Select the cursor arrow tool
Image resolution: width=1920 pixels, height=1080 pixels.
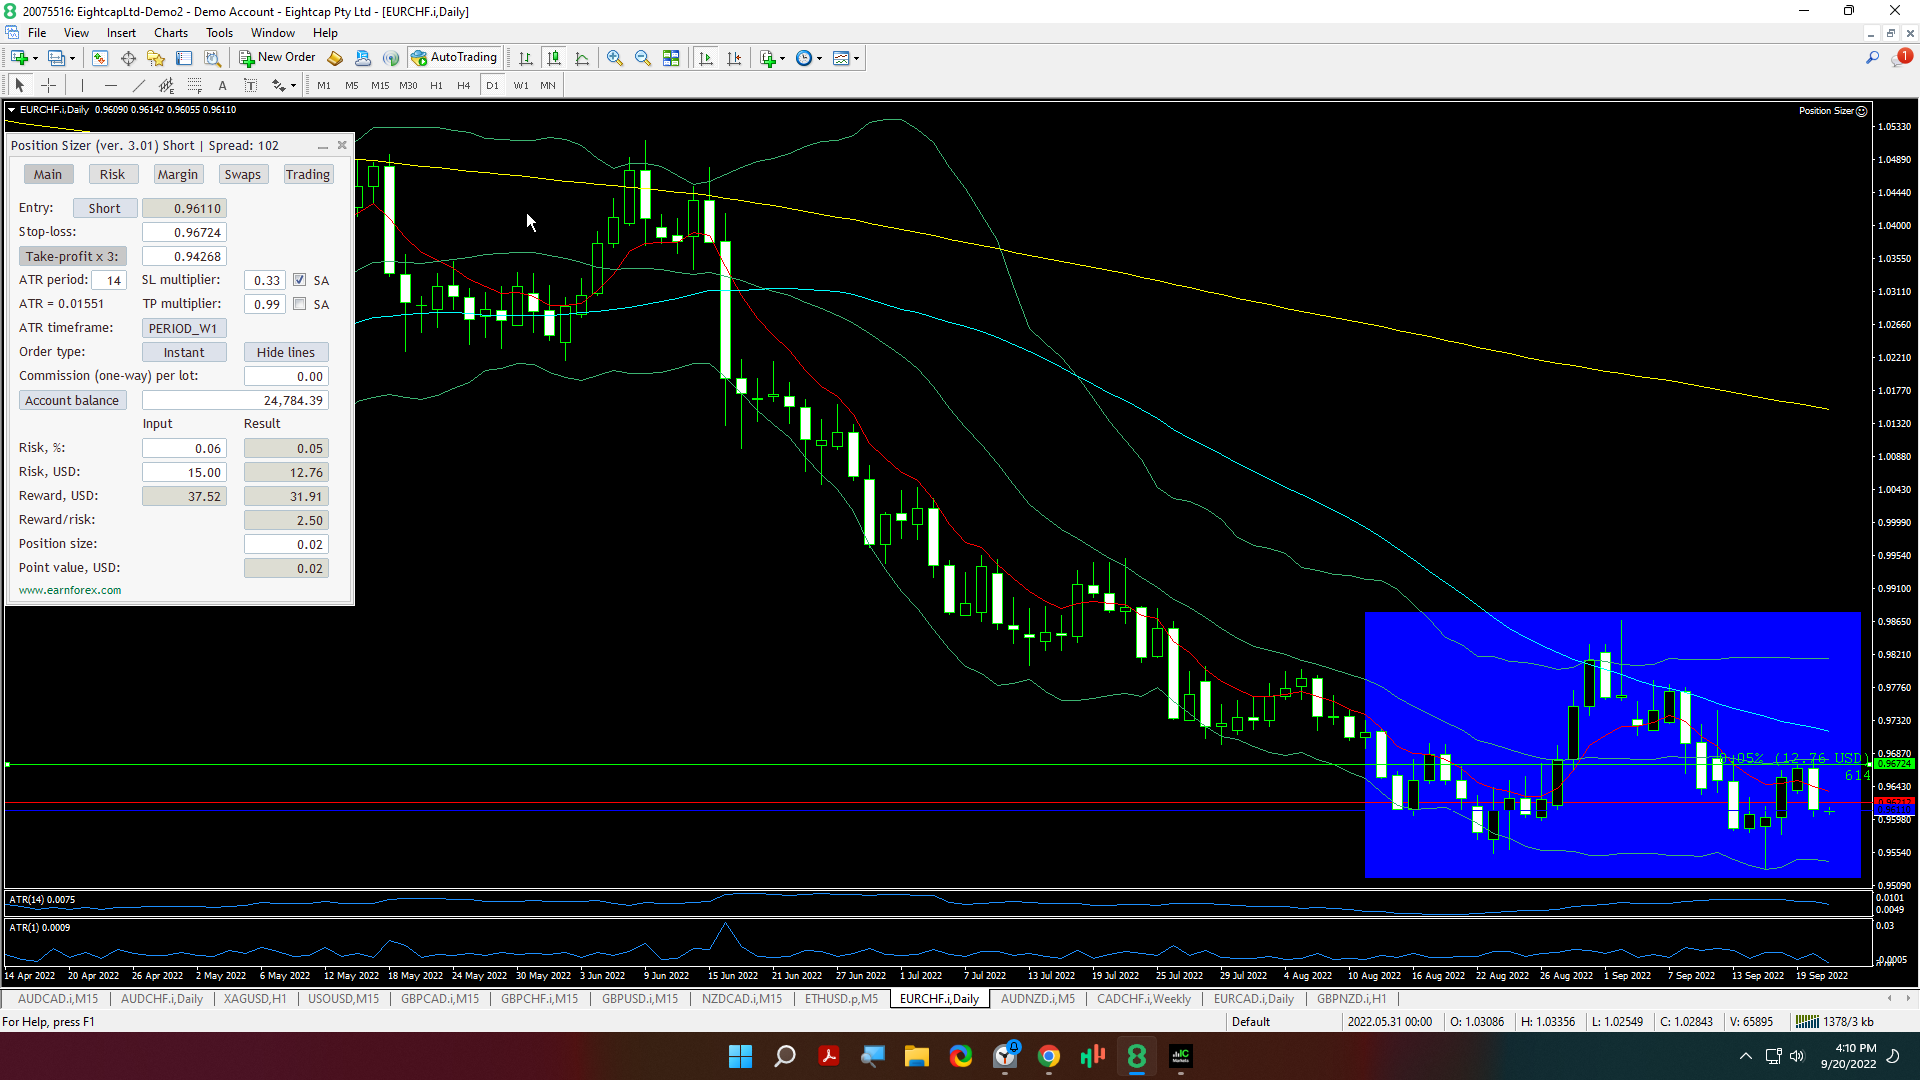[x=20, y=85]
